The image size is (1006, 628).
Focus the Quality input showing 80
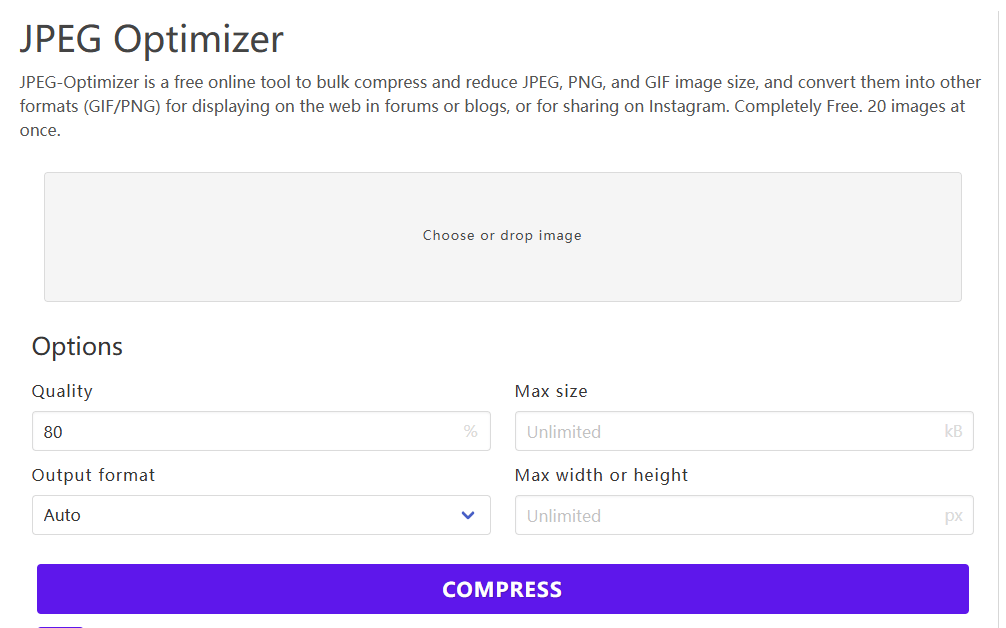pyautogui.click(x=240, y=431)
